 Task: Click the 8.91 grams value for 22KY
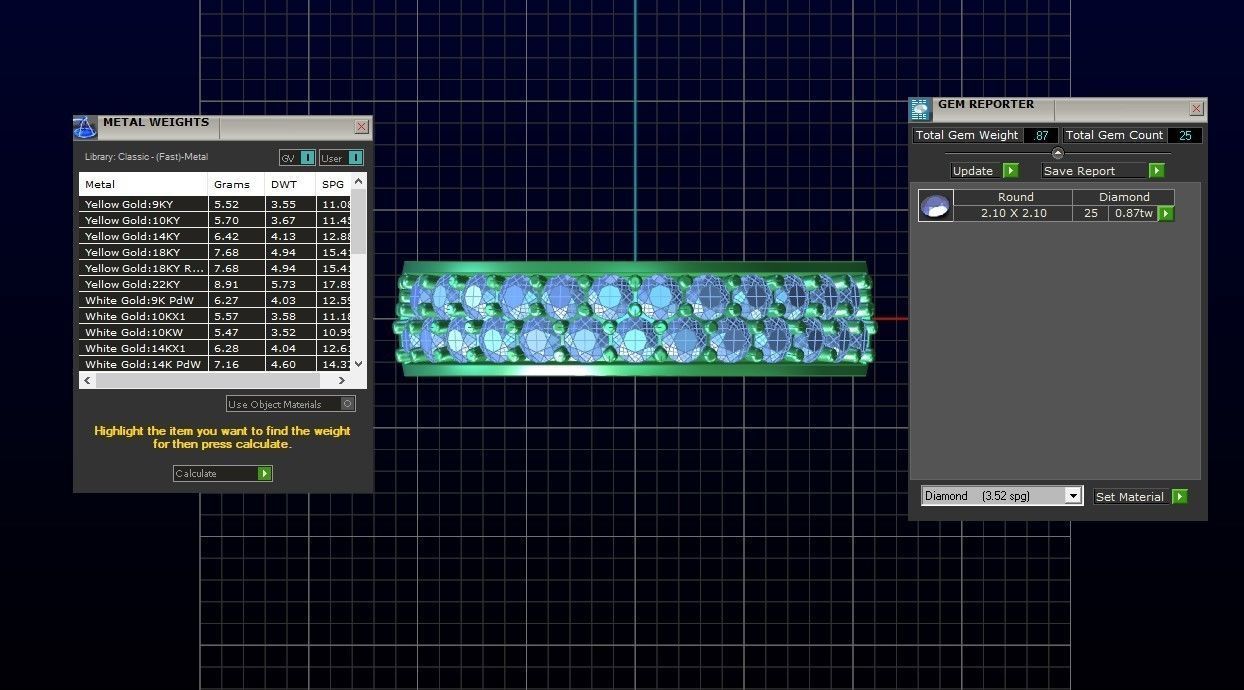[226, 284]
